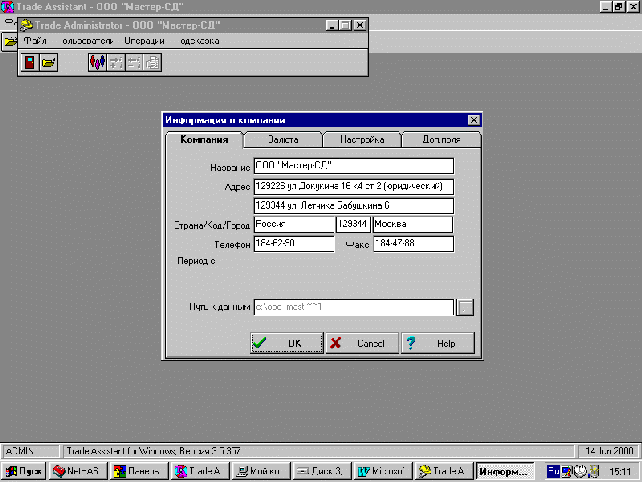Click the data path input field
643x483 pixels.
click(354, 307)
